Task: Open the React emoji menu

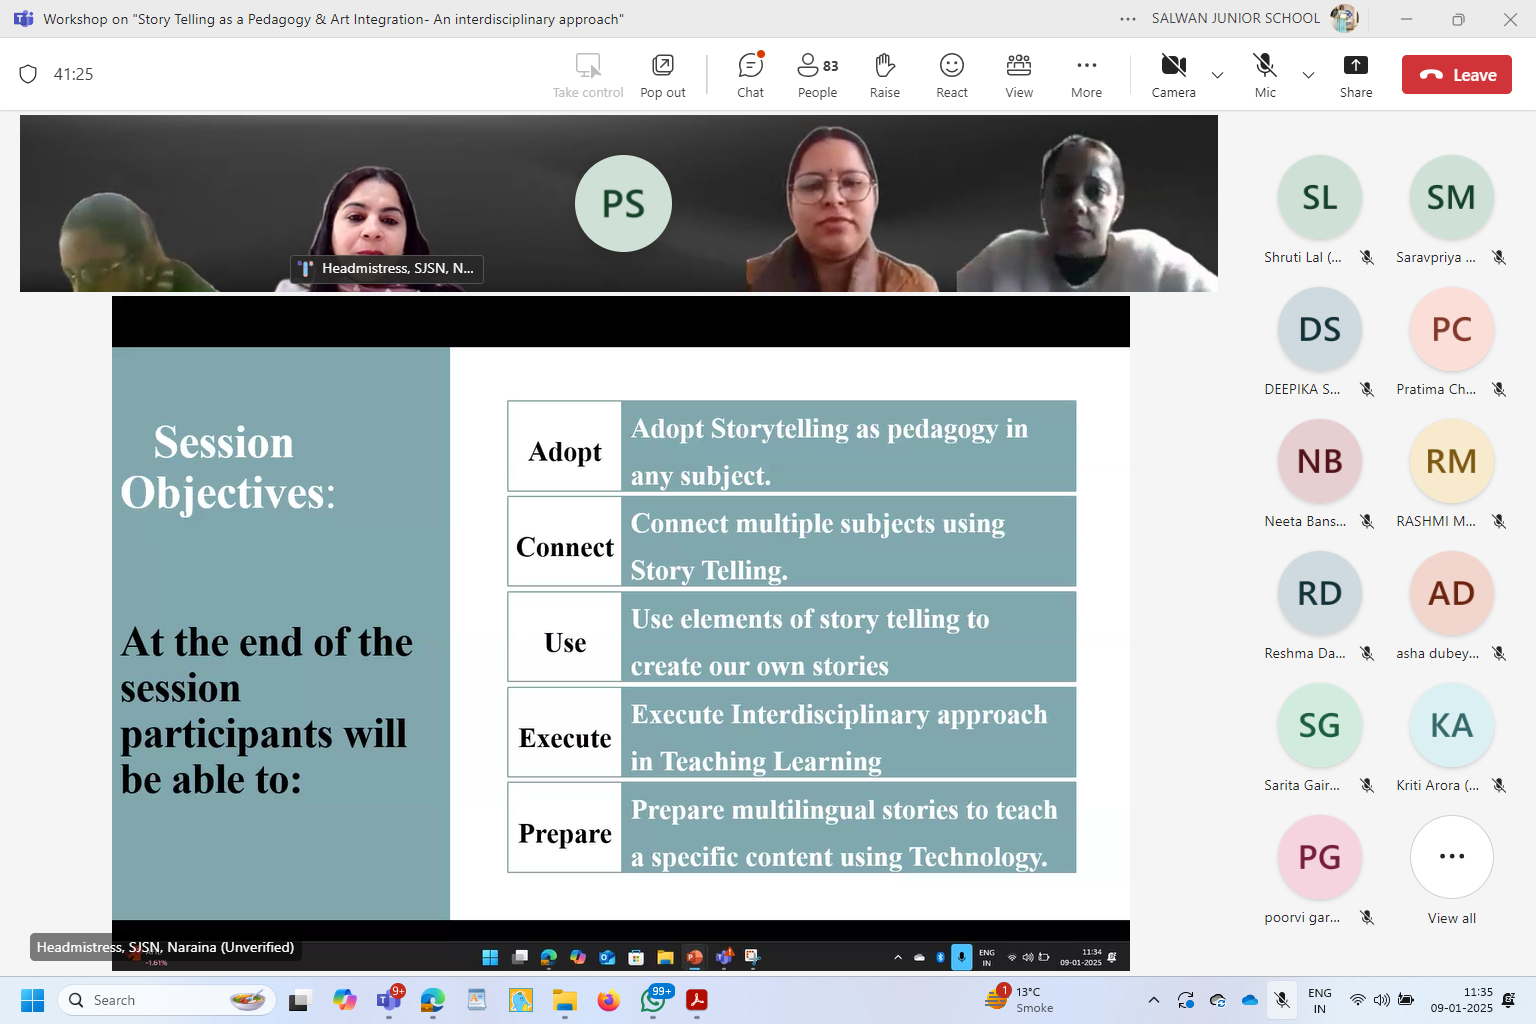Action: 951,75
